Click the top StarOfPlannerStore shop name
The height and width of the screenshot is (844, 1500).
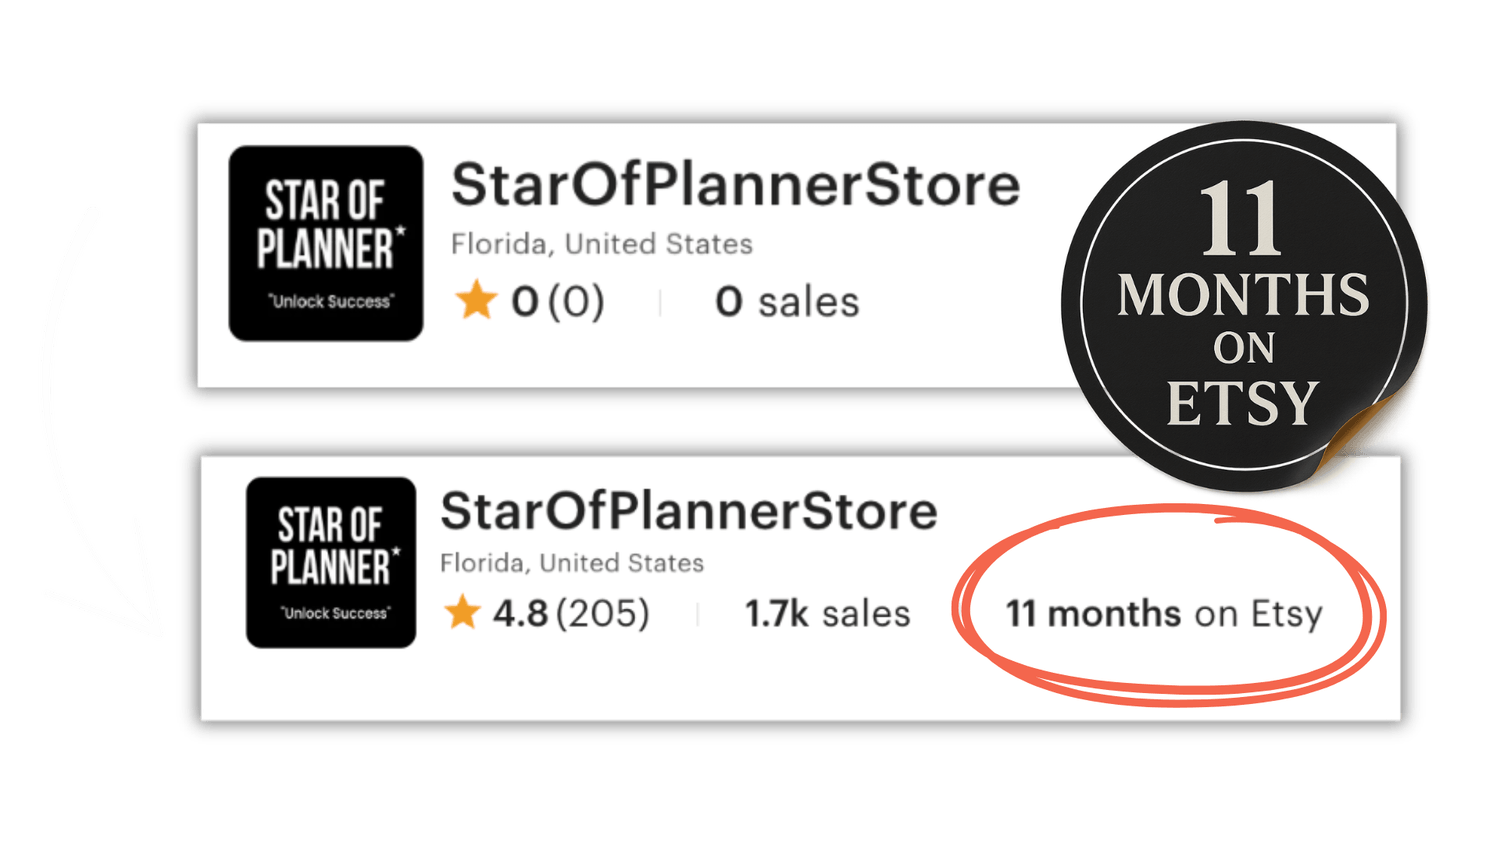(x=735, y=185)
